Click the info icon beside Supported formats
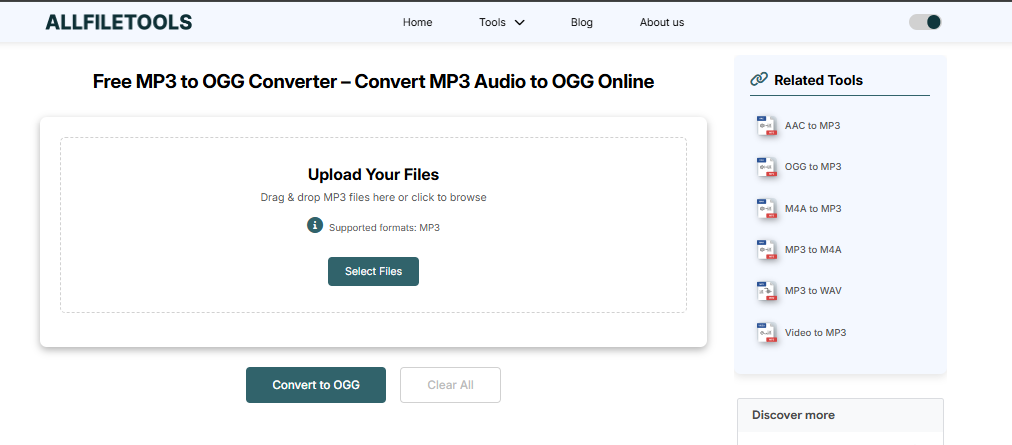Viewport: 1012px width, 445px height. pyautogui.click(x=315, y=225)
